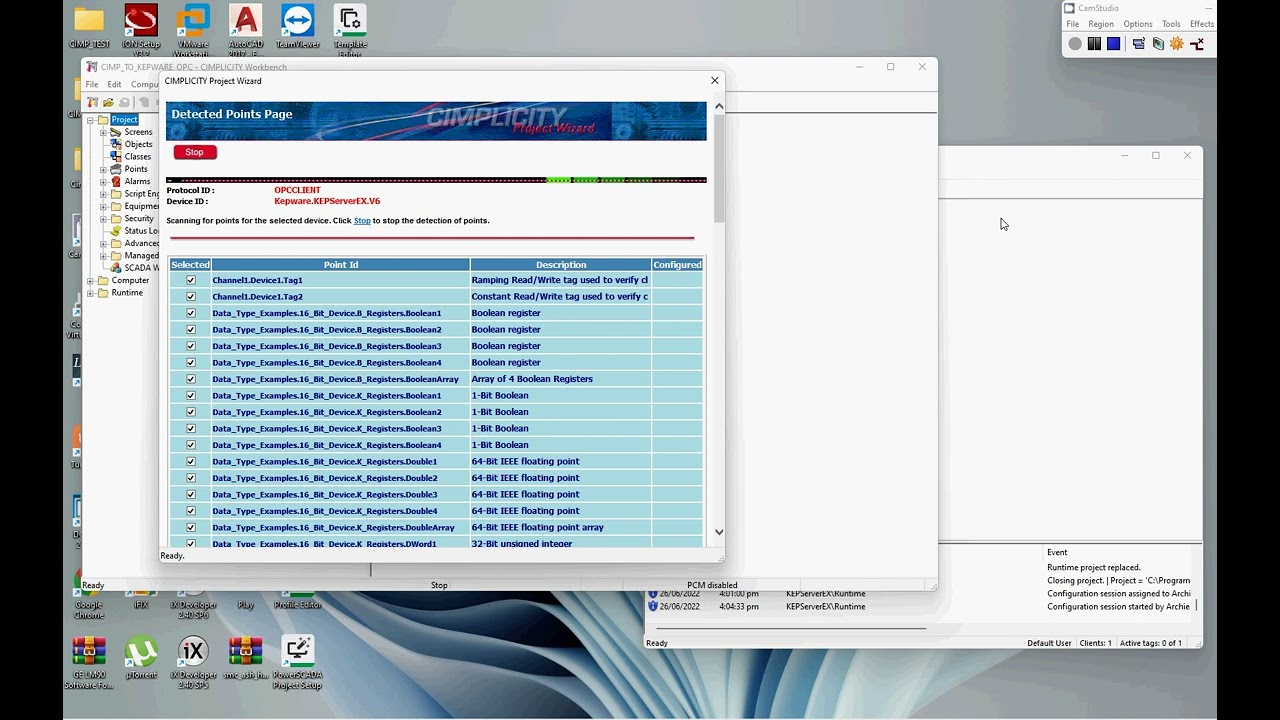
Task: Open TeamViewer desktop shortcut
Action: click(297, 27)
